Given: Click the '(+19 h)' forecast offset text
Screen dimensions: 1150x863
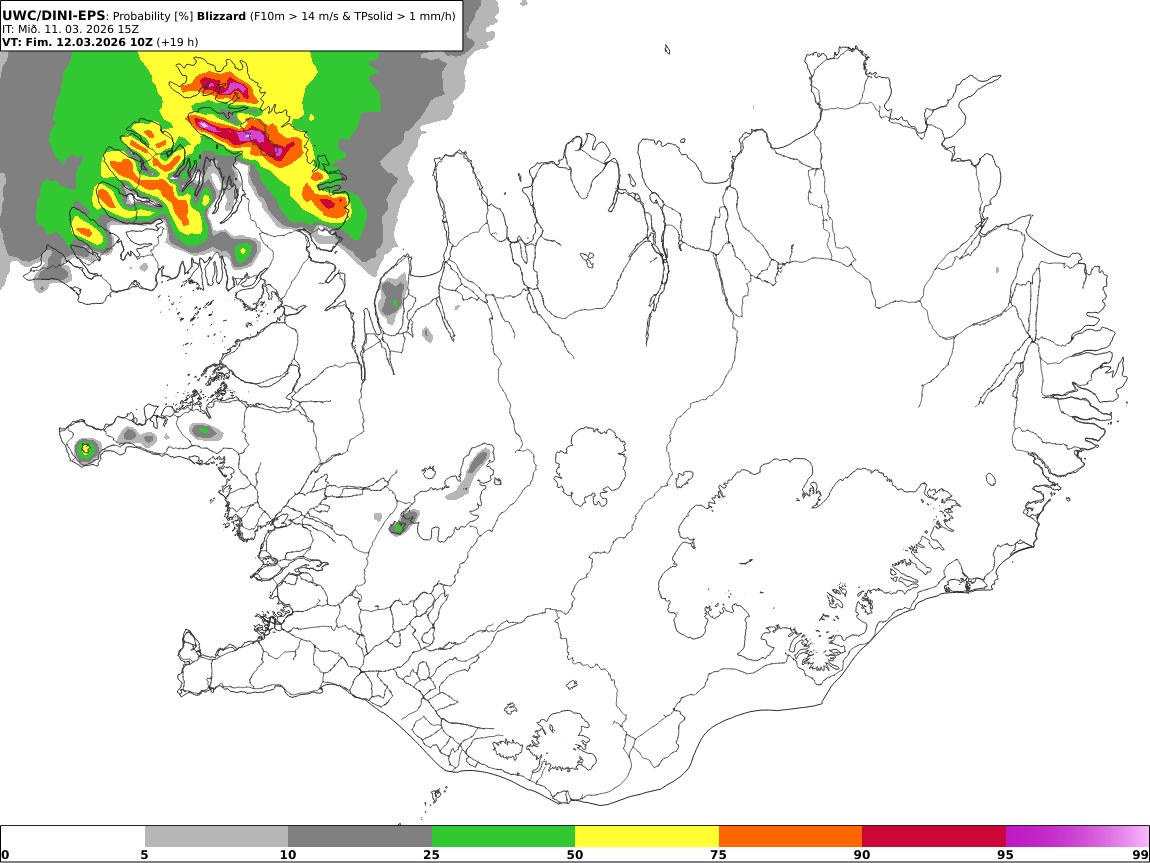Looking at the screenshot, I should point(177,42).
